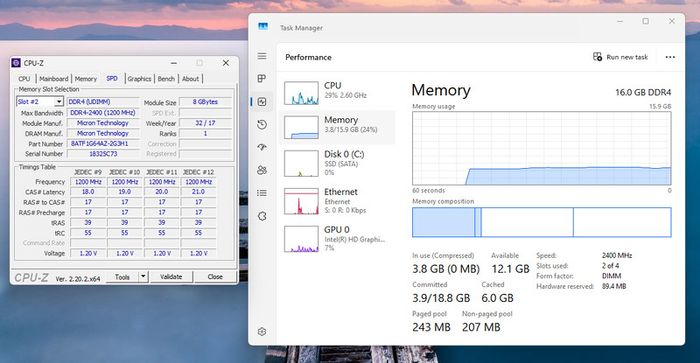The height and width of the screenshot is (363, 700).
Task: Switch to CPU tab in CPU-Z
Action: 25,79
